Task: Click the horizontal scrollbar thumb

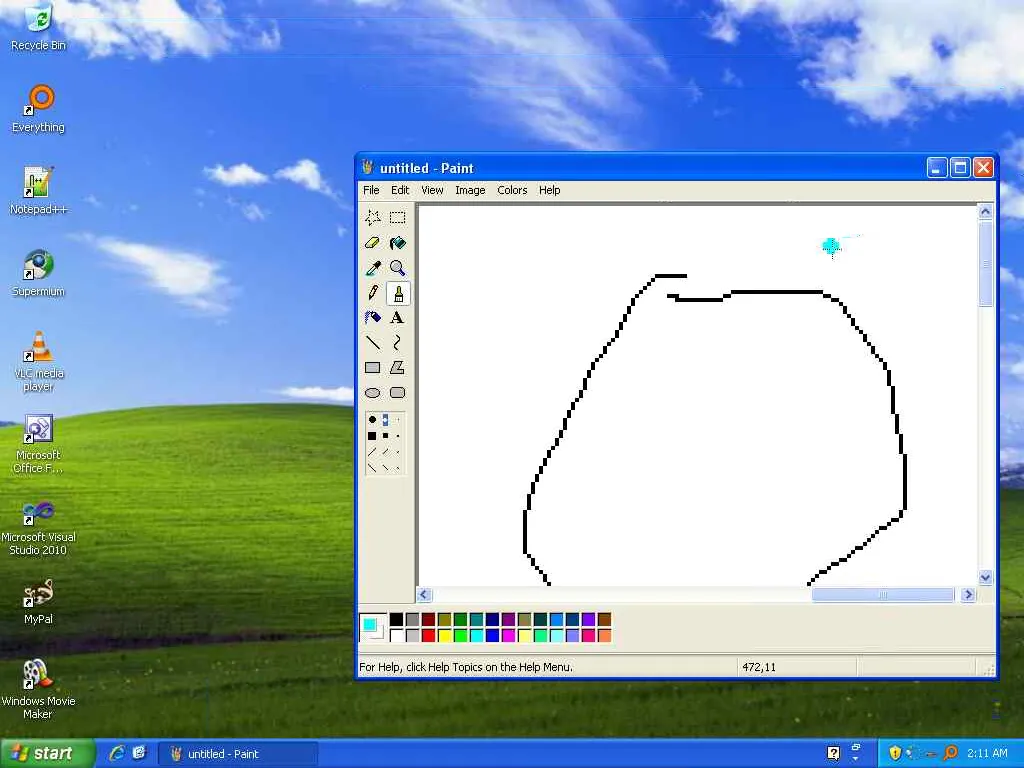Action: (x=883, y=594)
